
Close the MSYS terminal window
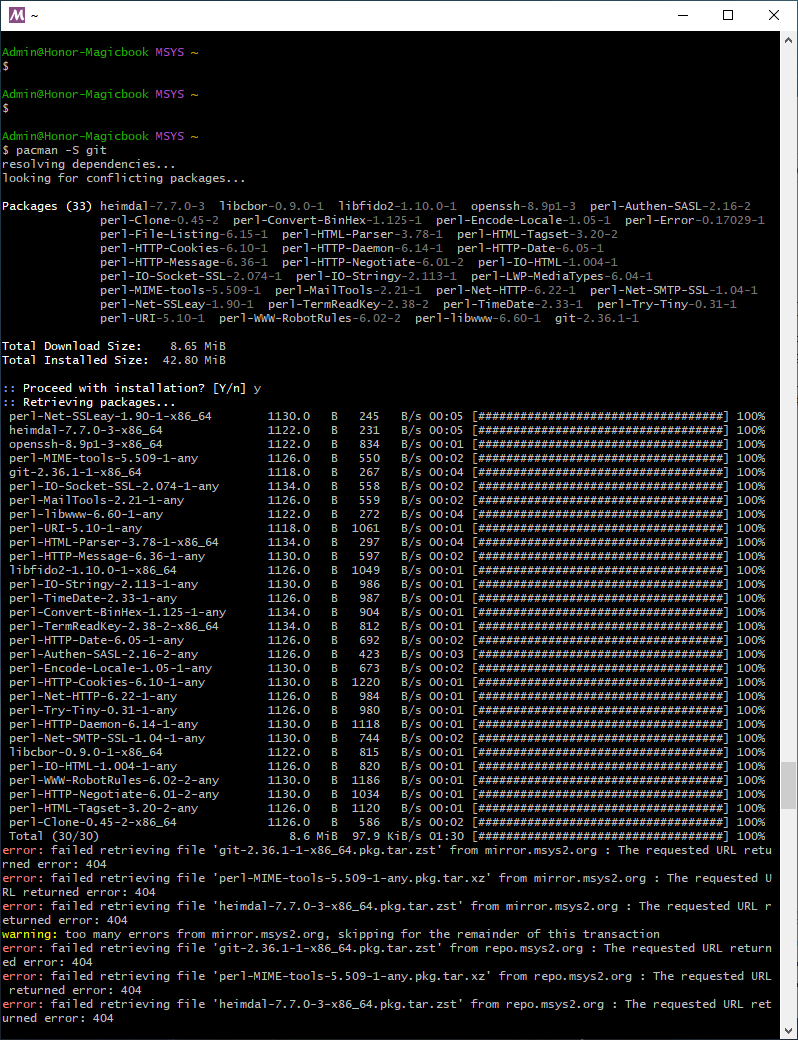tap(773, 15)
